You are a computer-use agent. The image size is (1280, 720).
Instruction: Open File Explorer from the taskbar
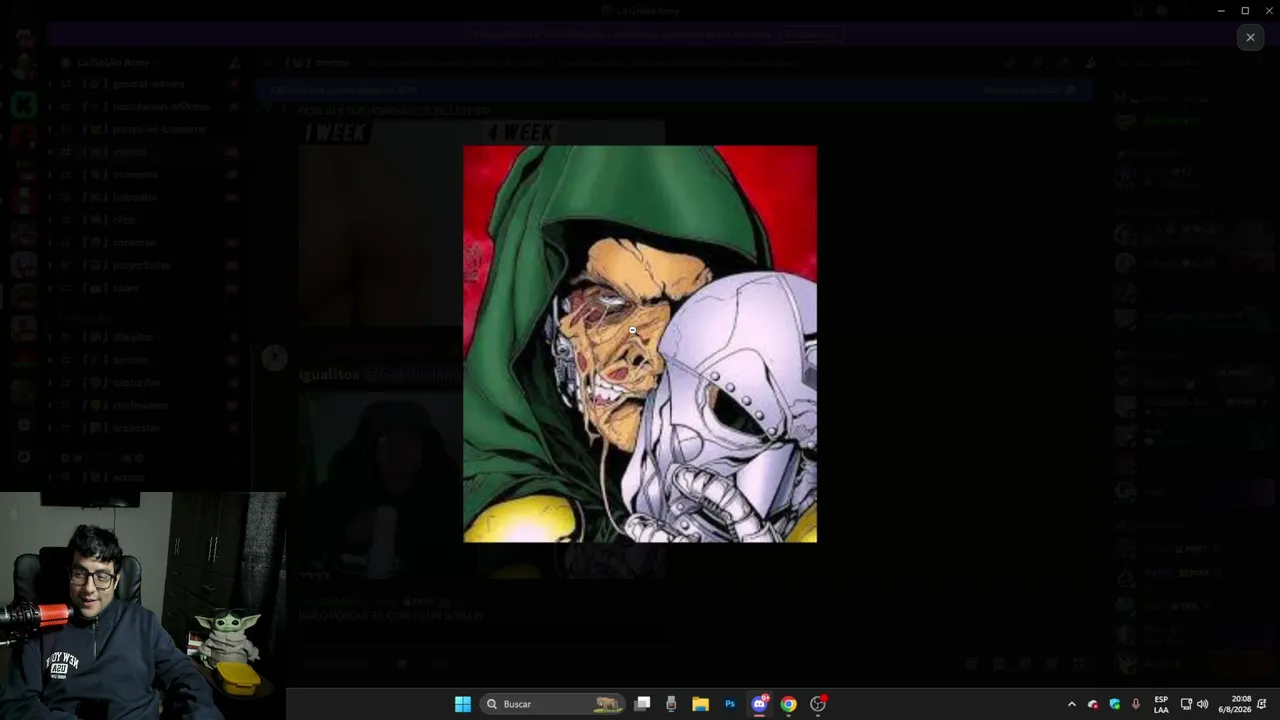[701, 704]
